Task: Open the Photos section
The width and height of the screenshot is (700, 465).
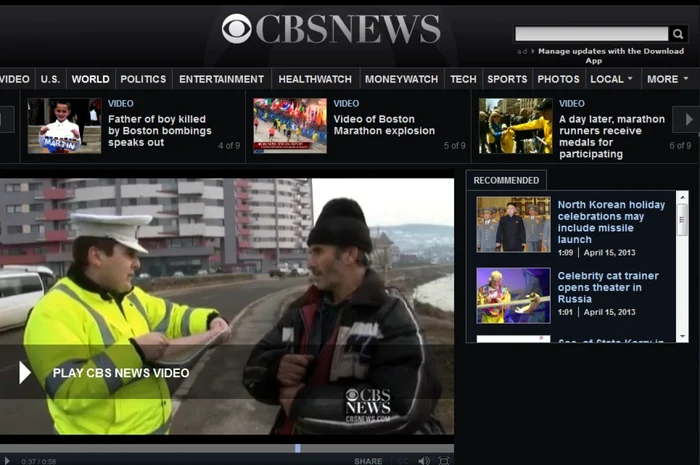Action: (x=558, y=79)
